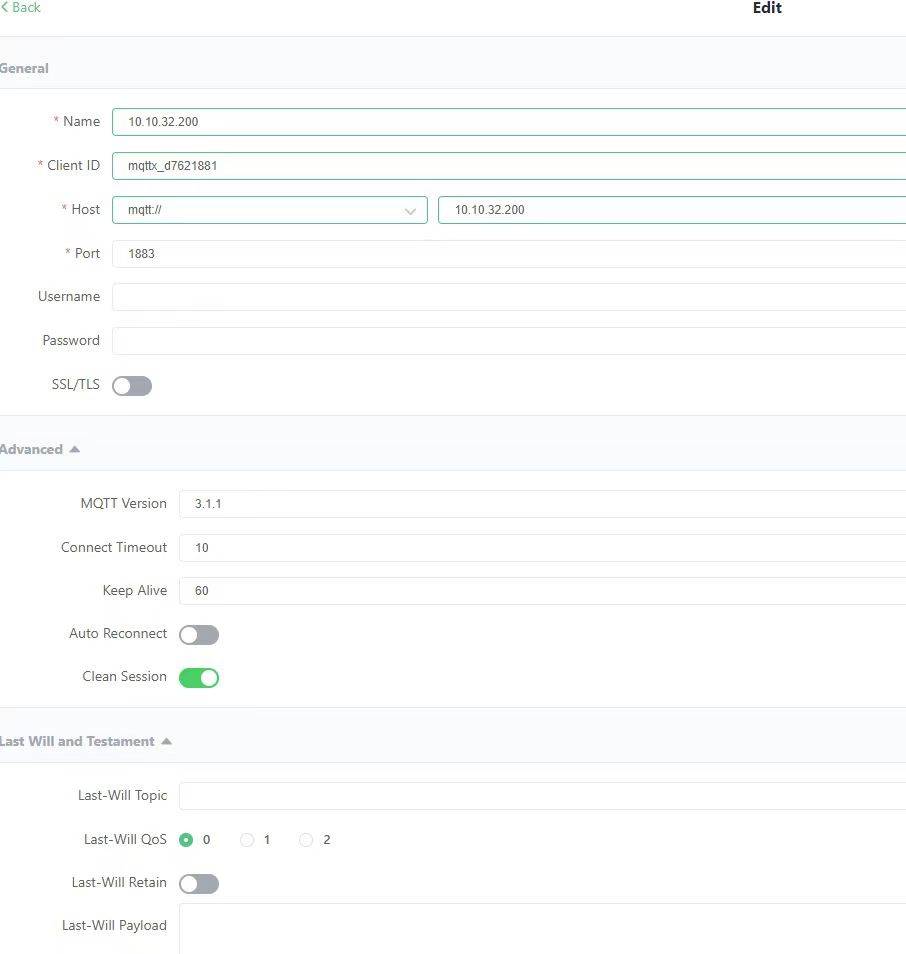Click the Connect Timeout field
The height and width of the screenshot is (954, 906).
[x=542, y=548]
